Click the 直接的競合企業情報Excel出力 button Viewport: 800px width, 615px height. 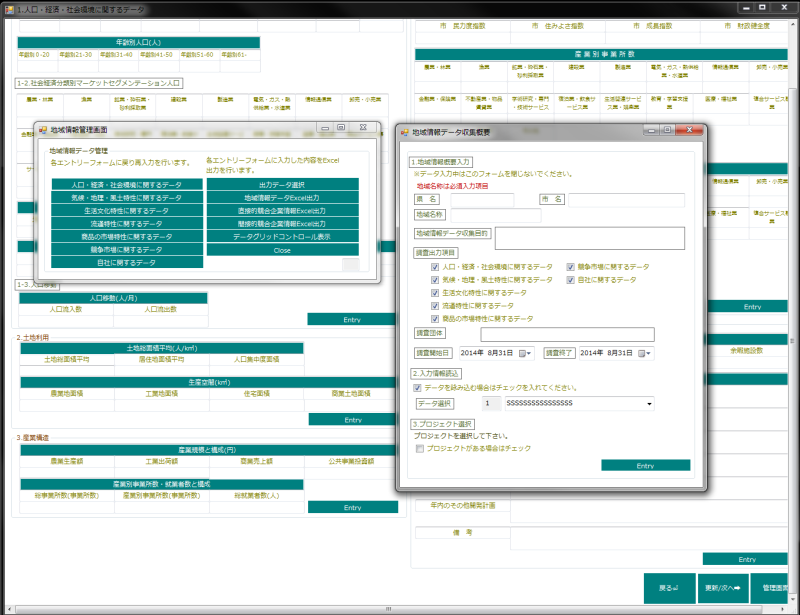[283, 211]
